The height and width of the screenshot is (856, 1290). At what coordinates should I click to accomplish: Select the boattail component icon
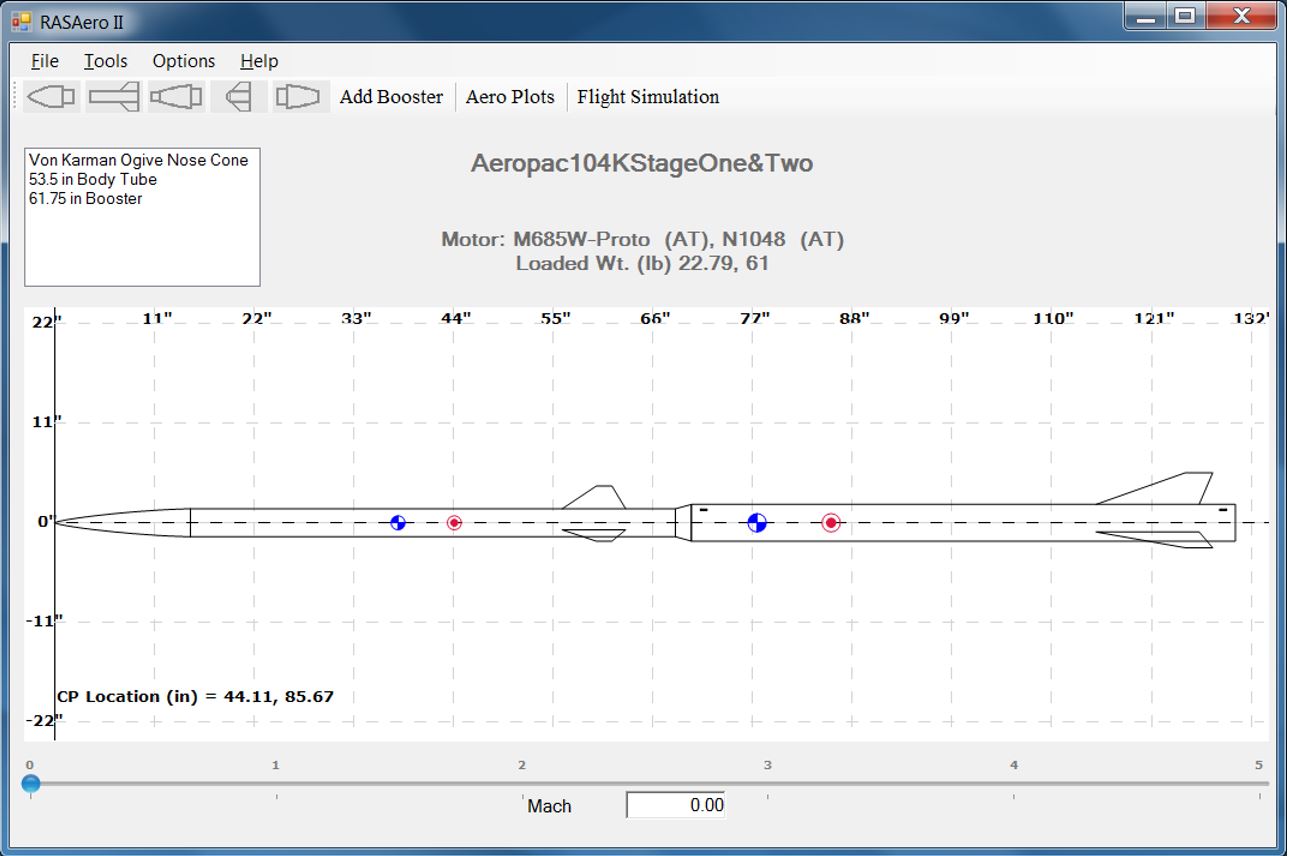(301, 97)
